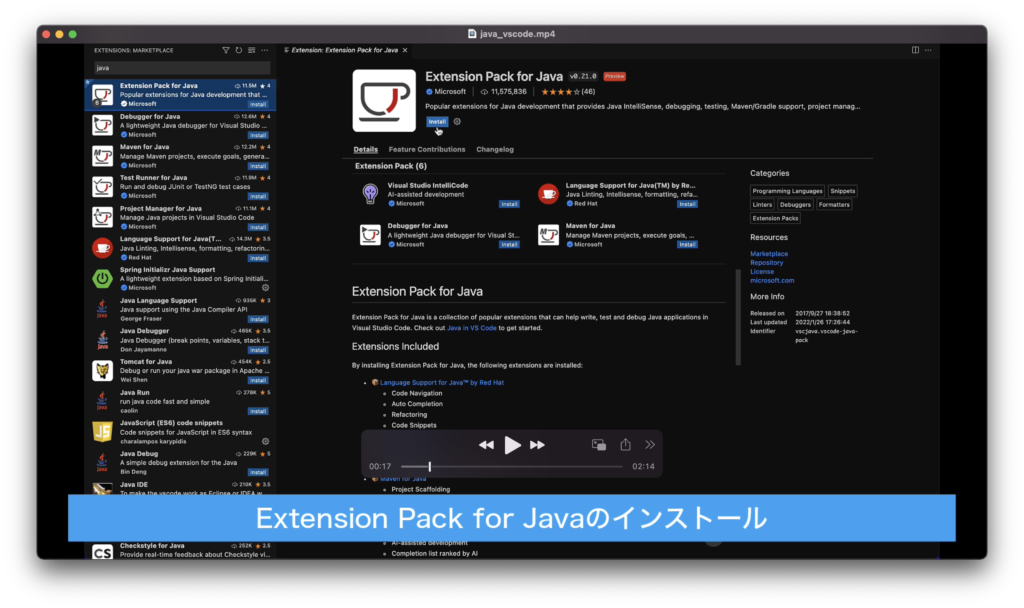Click the Refresh icon in Extensions panel
Screen dimensions: 1024x608
click(x=238, y=50)
